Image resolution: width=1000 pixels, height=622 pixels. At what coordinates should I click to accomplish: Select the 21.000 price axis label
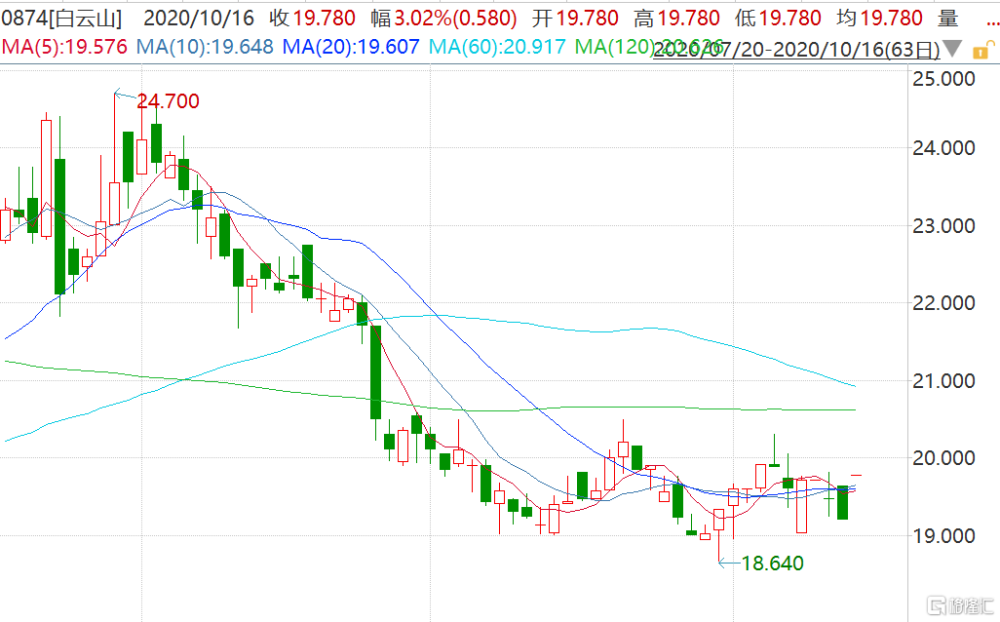[x=944, y=381]
